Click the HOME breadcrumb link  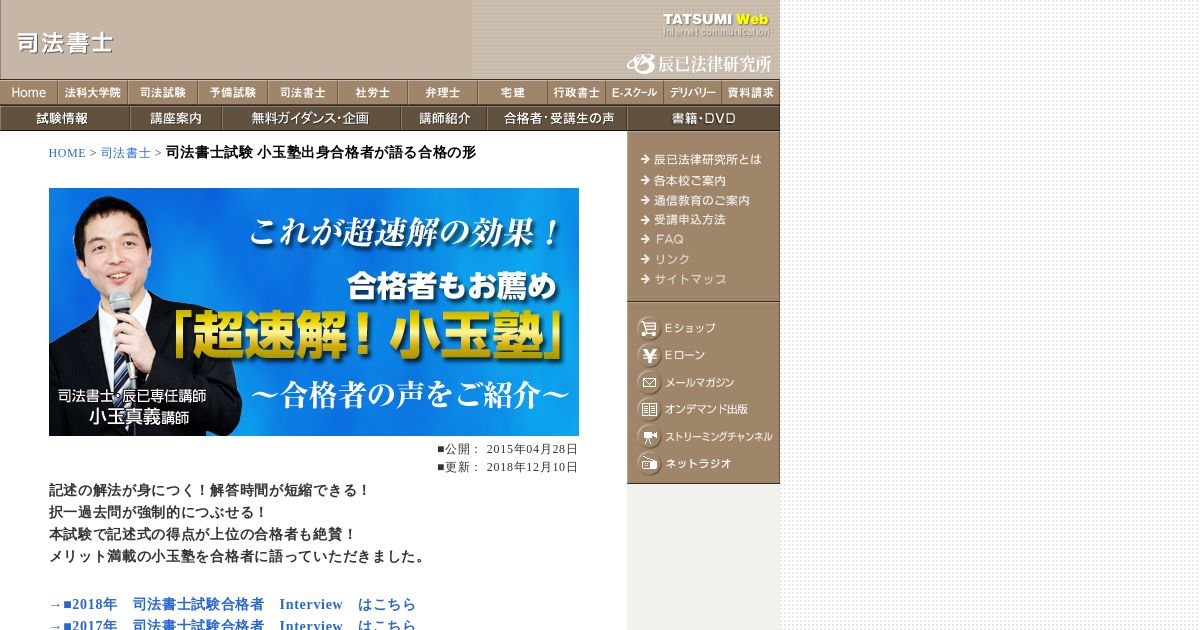coord(67,153)
